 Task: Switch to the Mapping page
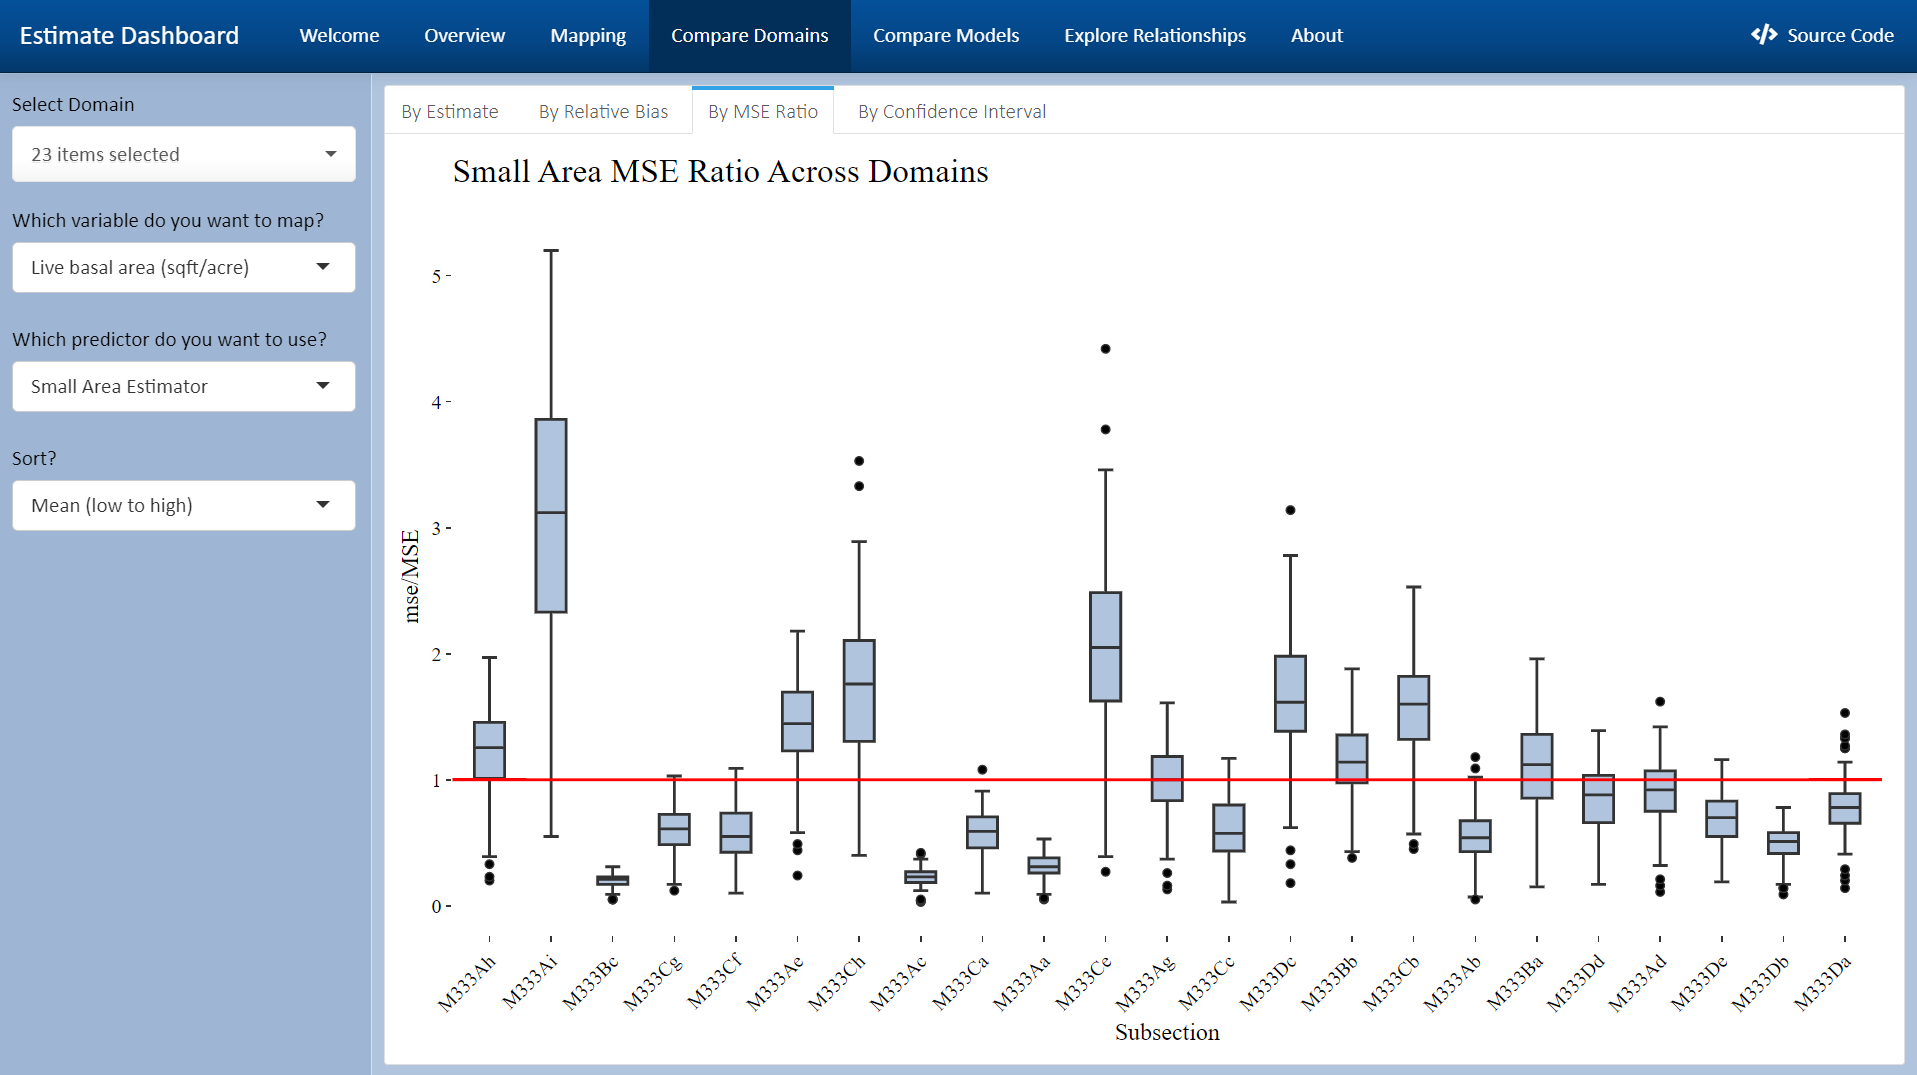pos(588,35)
